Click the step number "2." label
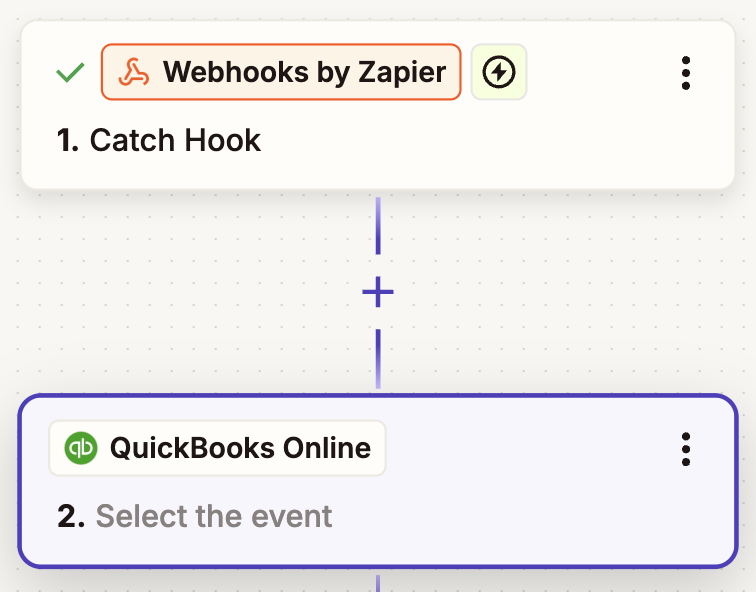This screenshot has width=756, height=592. (71, 516)
